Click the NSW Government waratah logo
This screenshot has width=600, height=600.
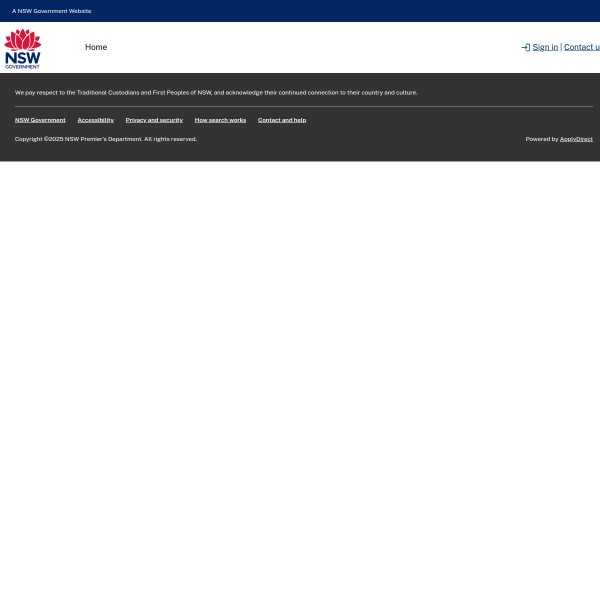click(x=22, y=47)
